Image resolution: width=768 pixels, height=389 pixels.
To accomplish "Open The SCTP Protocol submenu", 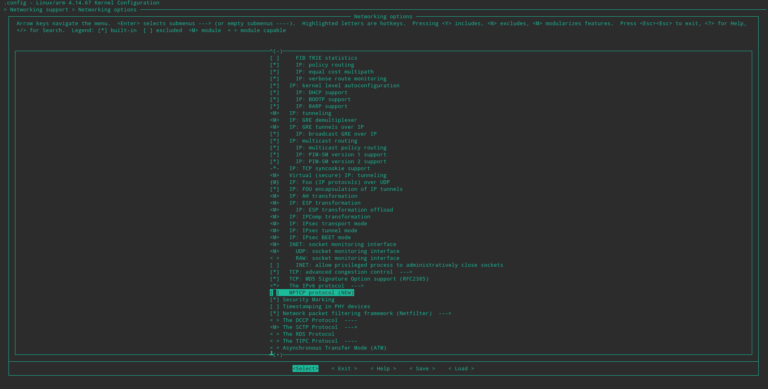I will pos(313,327).
